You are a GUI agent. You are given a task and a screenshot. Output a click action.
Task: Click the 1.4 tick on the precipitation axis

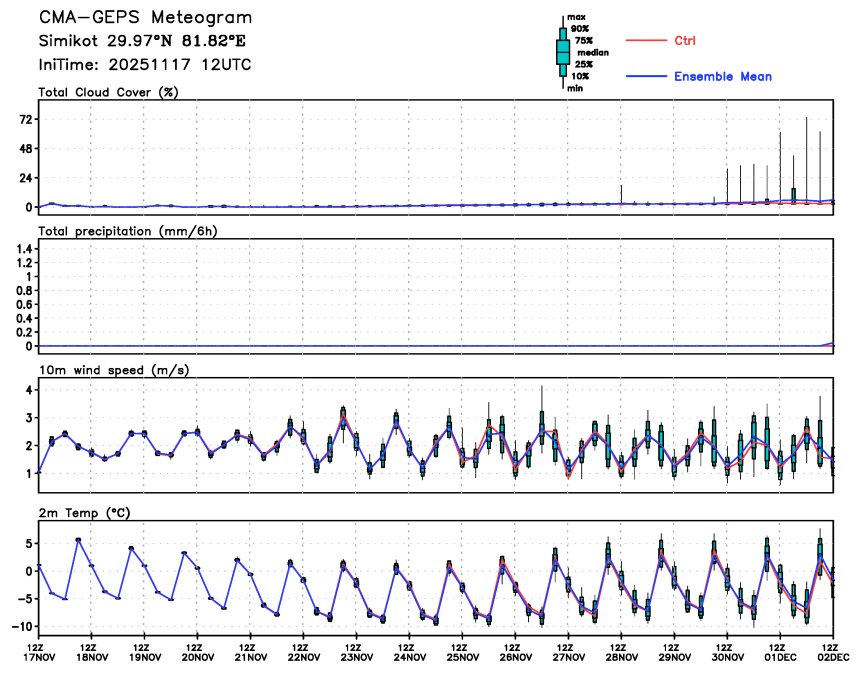24,249
